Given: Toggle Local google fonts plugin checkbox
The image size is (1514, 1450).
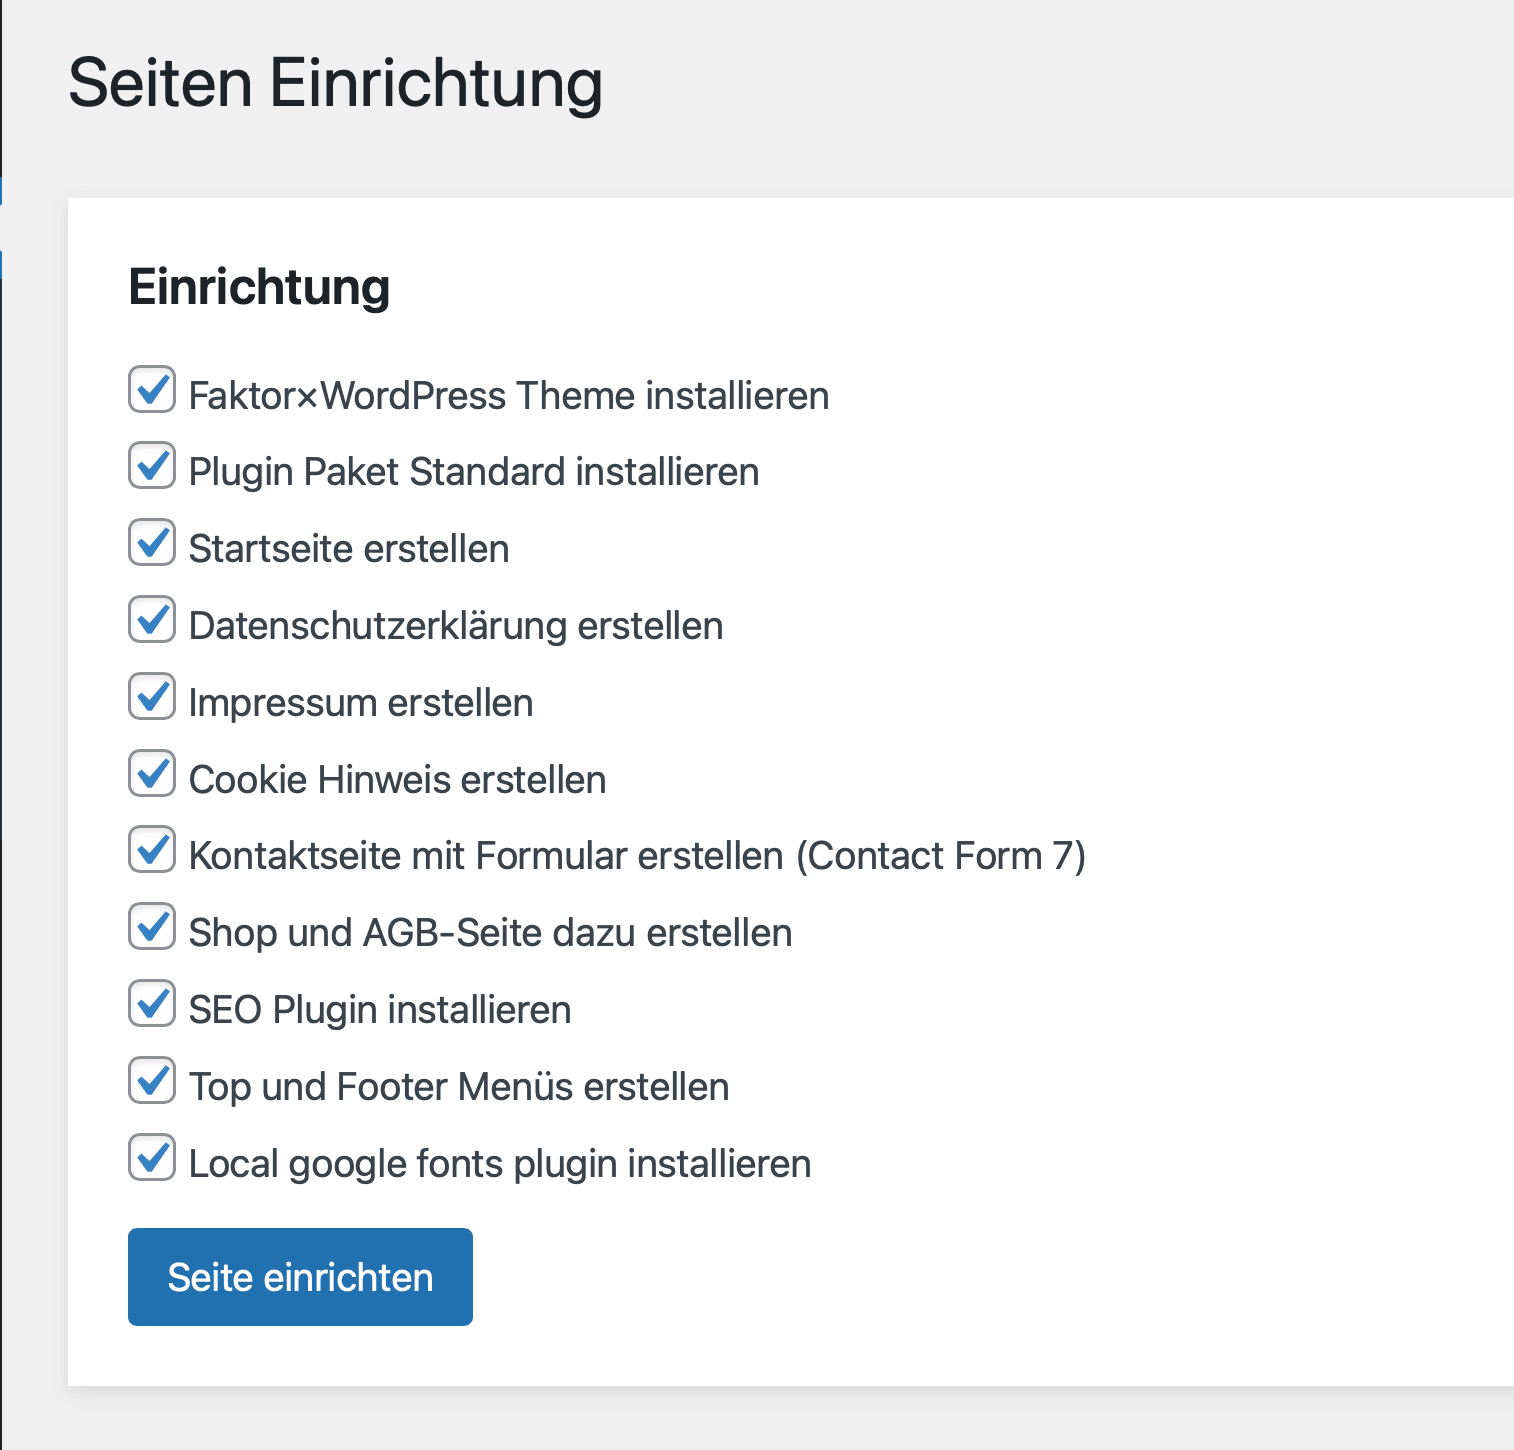Looking at the screenshot, I should [152, 1158].
